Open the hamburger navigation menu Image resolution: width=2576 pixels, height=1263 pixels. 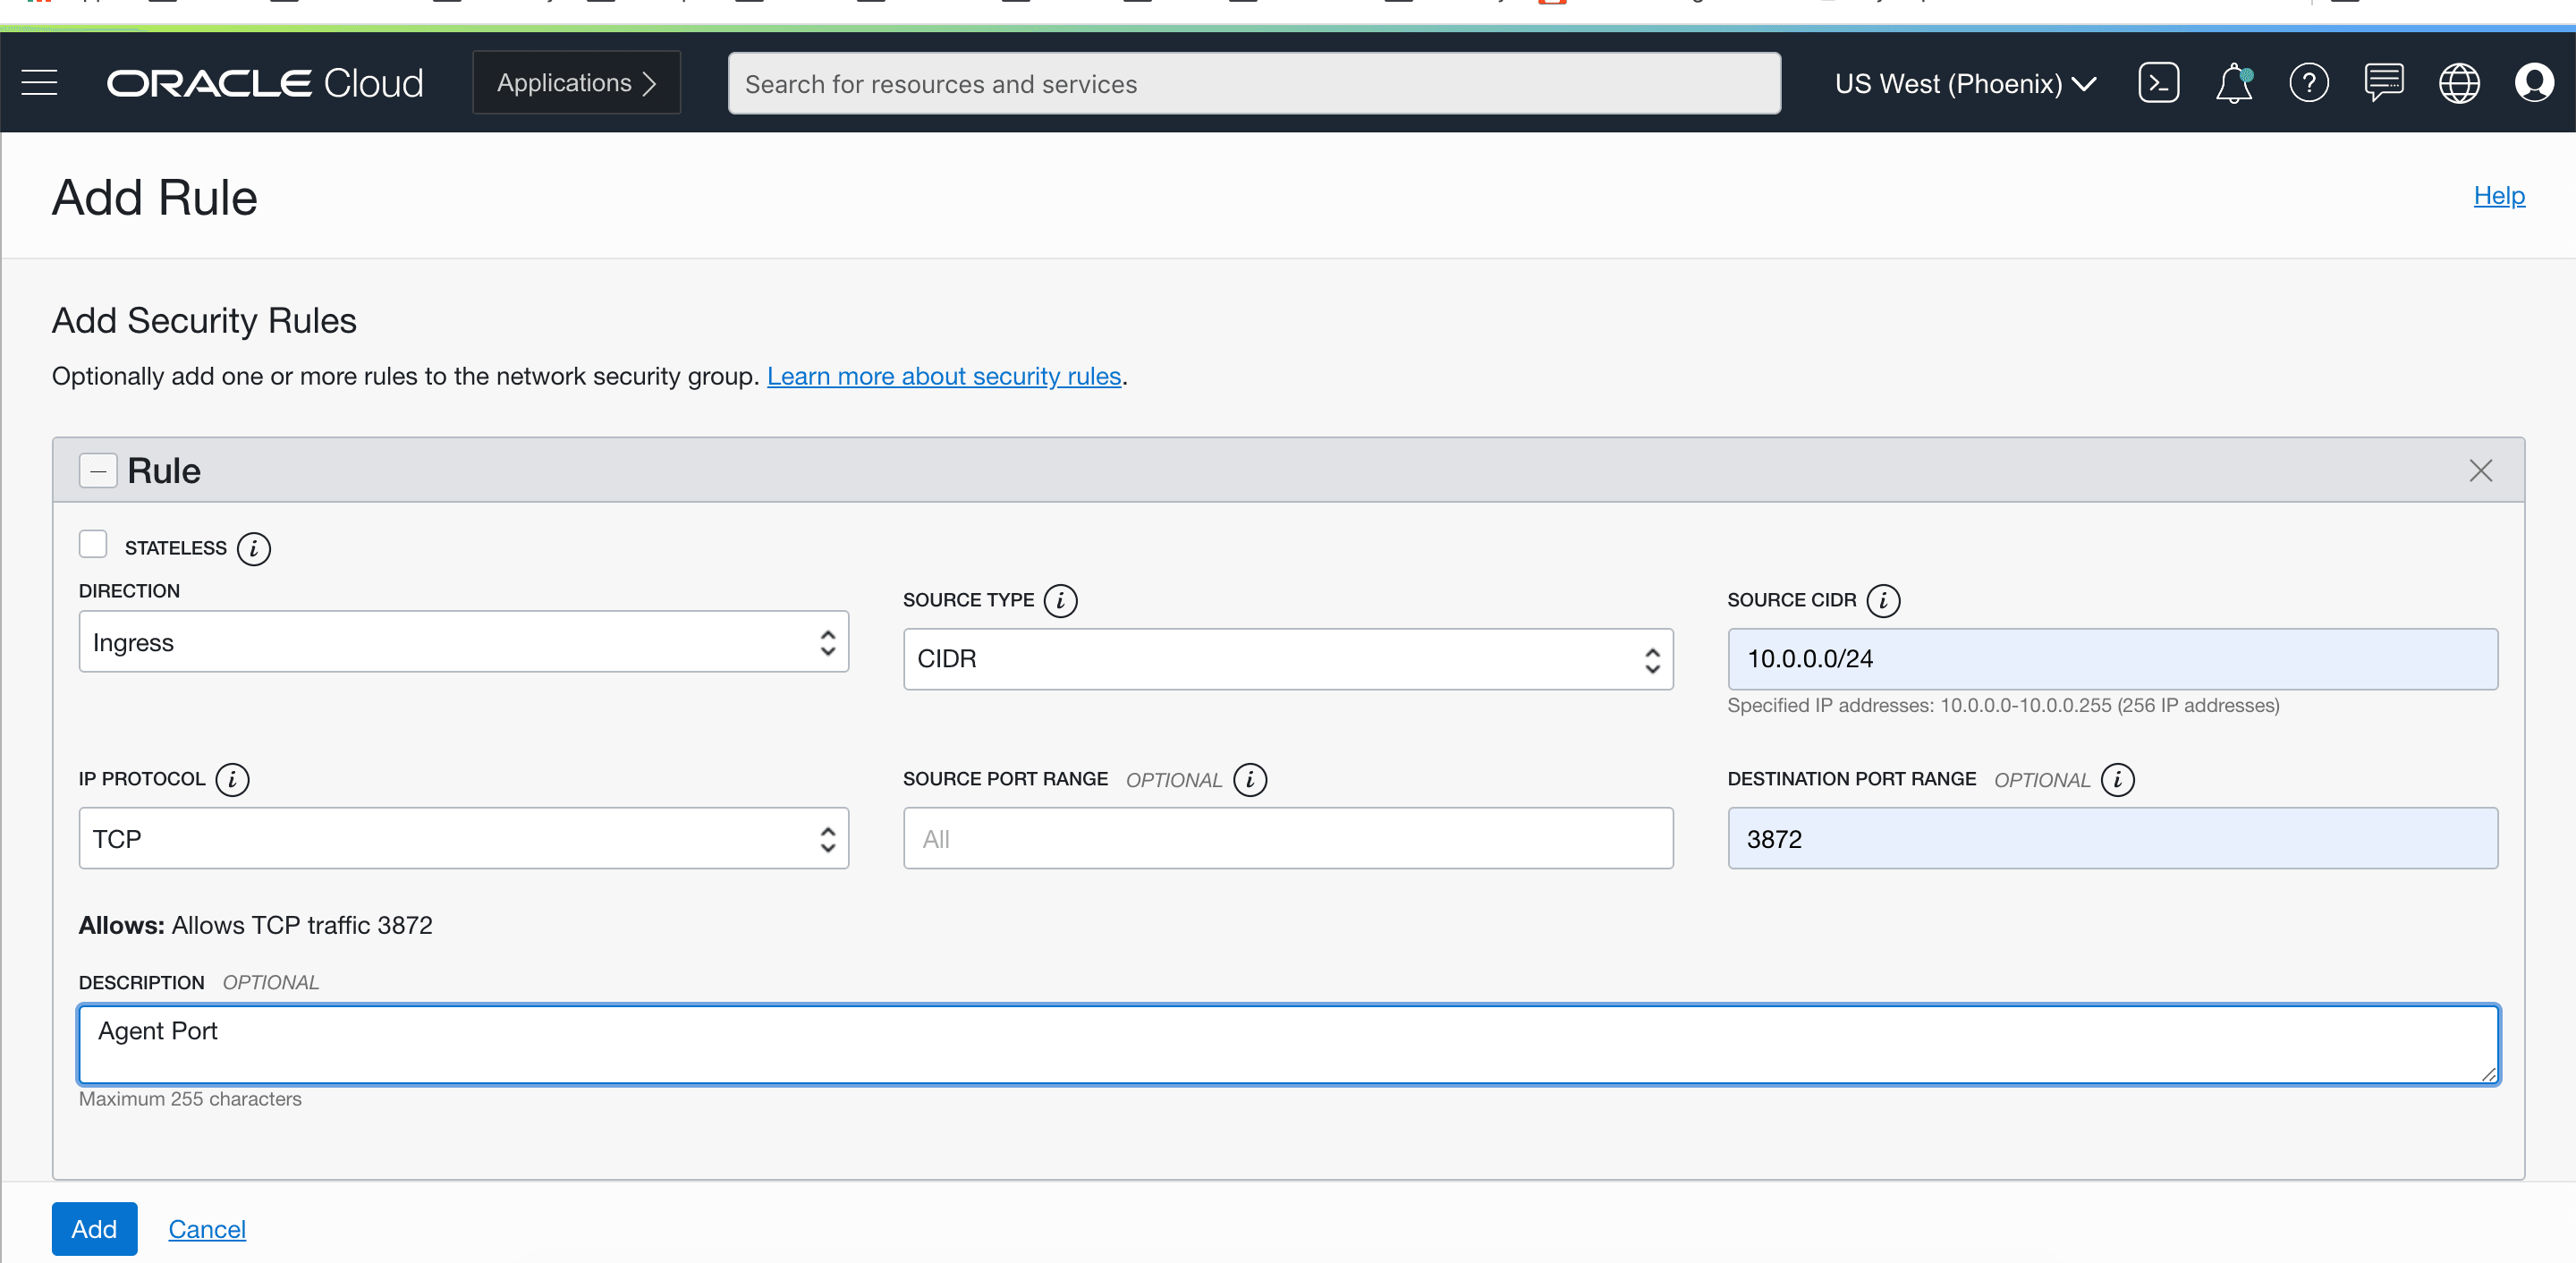coord(39,83)
